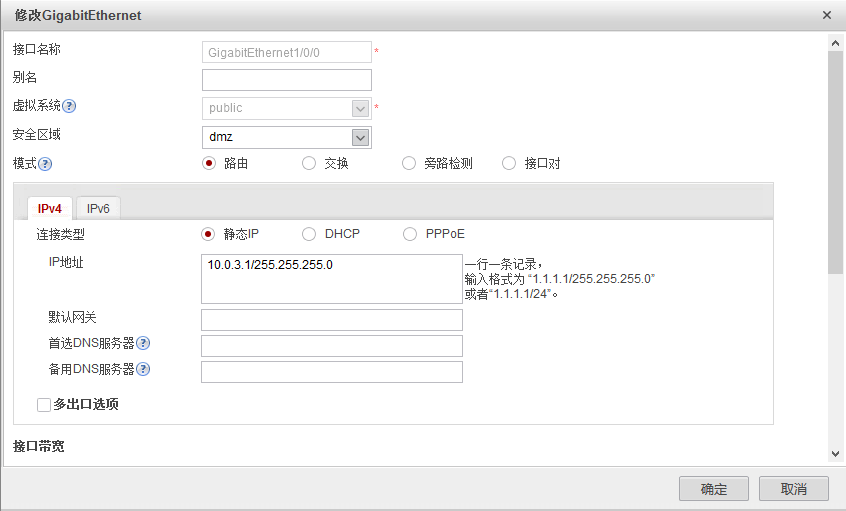Click the 确定 button
The width and height of the screenshot is (846, 511).
coord(713,489)
